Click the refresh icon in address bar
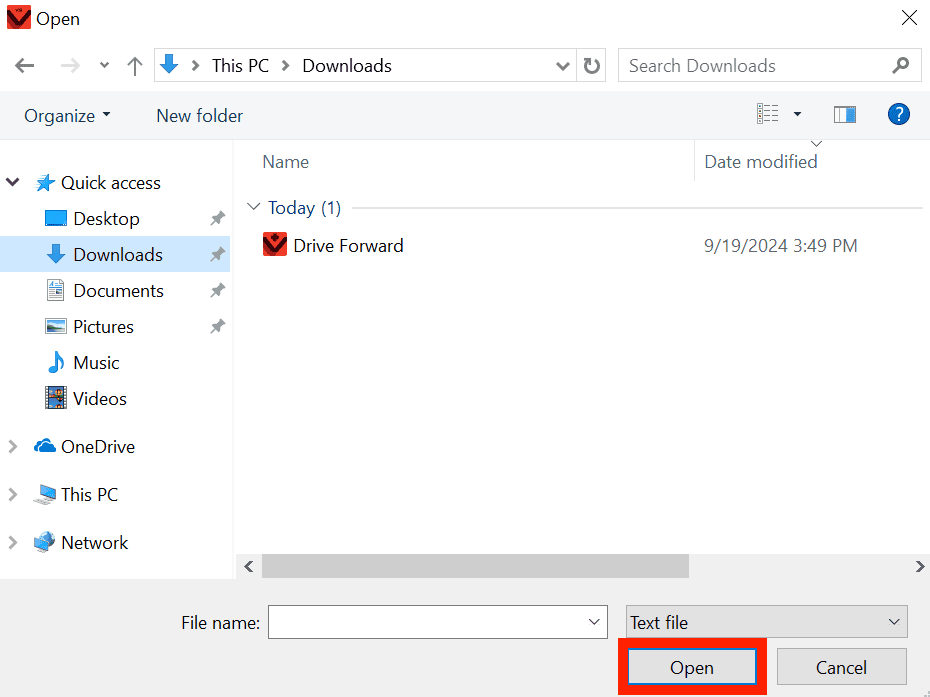930x697 pixels. (592, 65)
